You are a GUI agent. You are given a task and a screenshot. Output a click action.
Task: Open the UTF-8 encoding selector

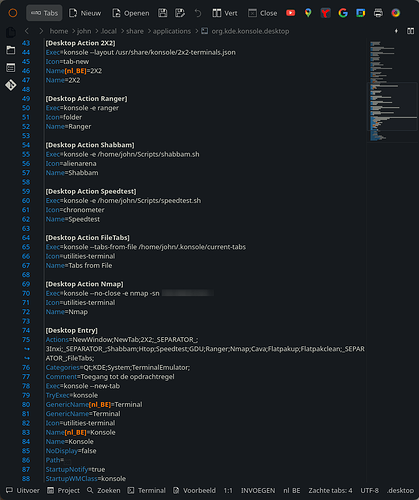(369, 490)
